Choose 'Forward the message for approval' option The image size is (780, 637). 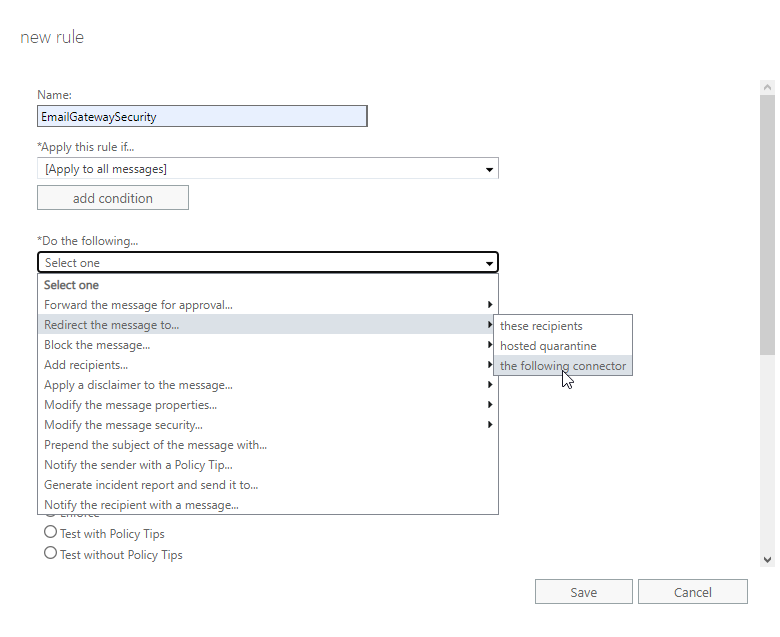click(x=138, y=305)
